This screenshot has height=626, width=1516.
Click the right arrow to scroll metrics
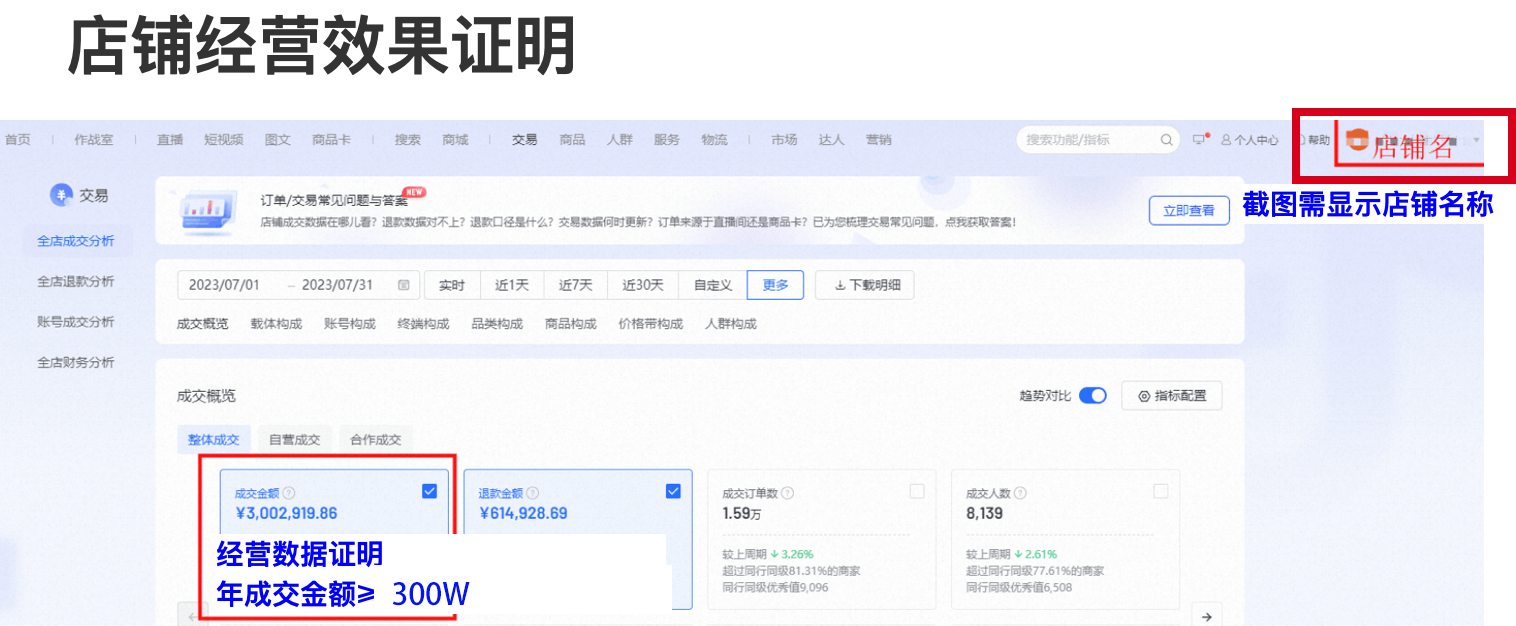(x=1207, y=617)
